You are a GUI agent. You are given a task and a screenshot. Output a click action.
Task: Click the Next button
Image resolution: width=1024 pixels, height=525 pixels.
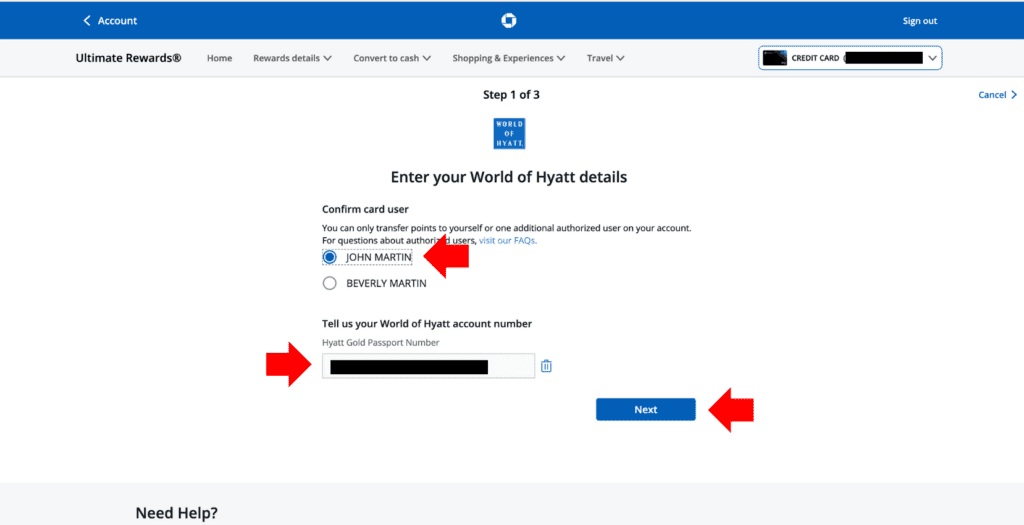(646, 409)
